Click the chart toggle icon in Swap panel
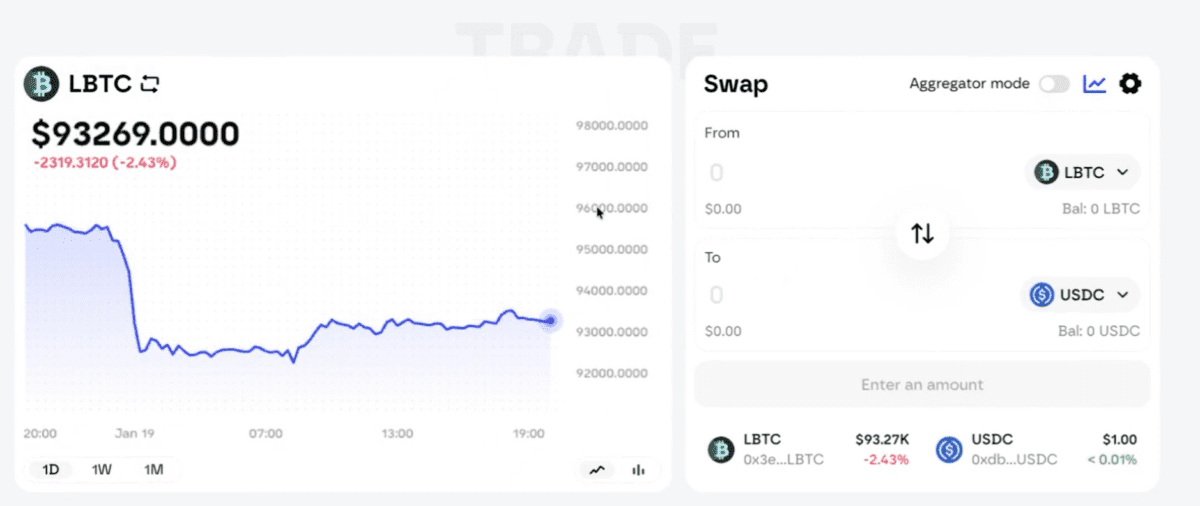The height and width of the screenshot is (506, 1200). 1094,84
